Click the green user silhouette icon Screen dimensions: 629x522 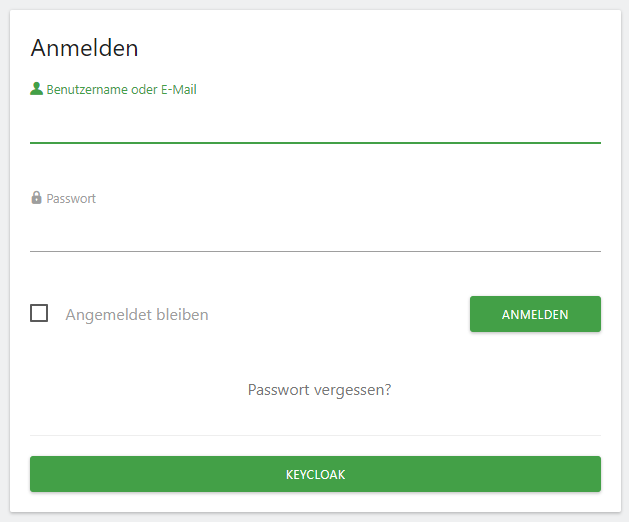[37, 89]
